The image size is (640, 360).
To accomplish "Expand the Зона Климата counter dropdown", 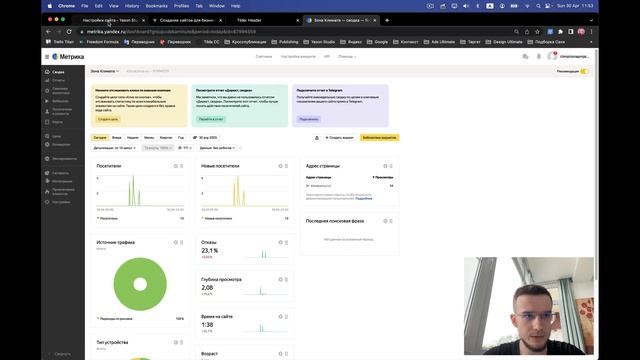I will coord(104,71).
